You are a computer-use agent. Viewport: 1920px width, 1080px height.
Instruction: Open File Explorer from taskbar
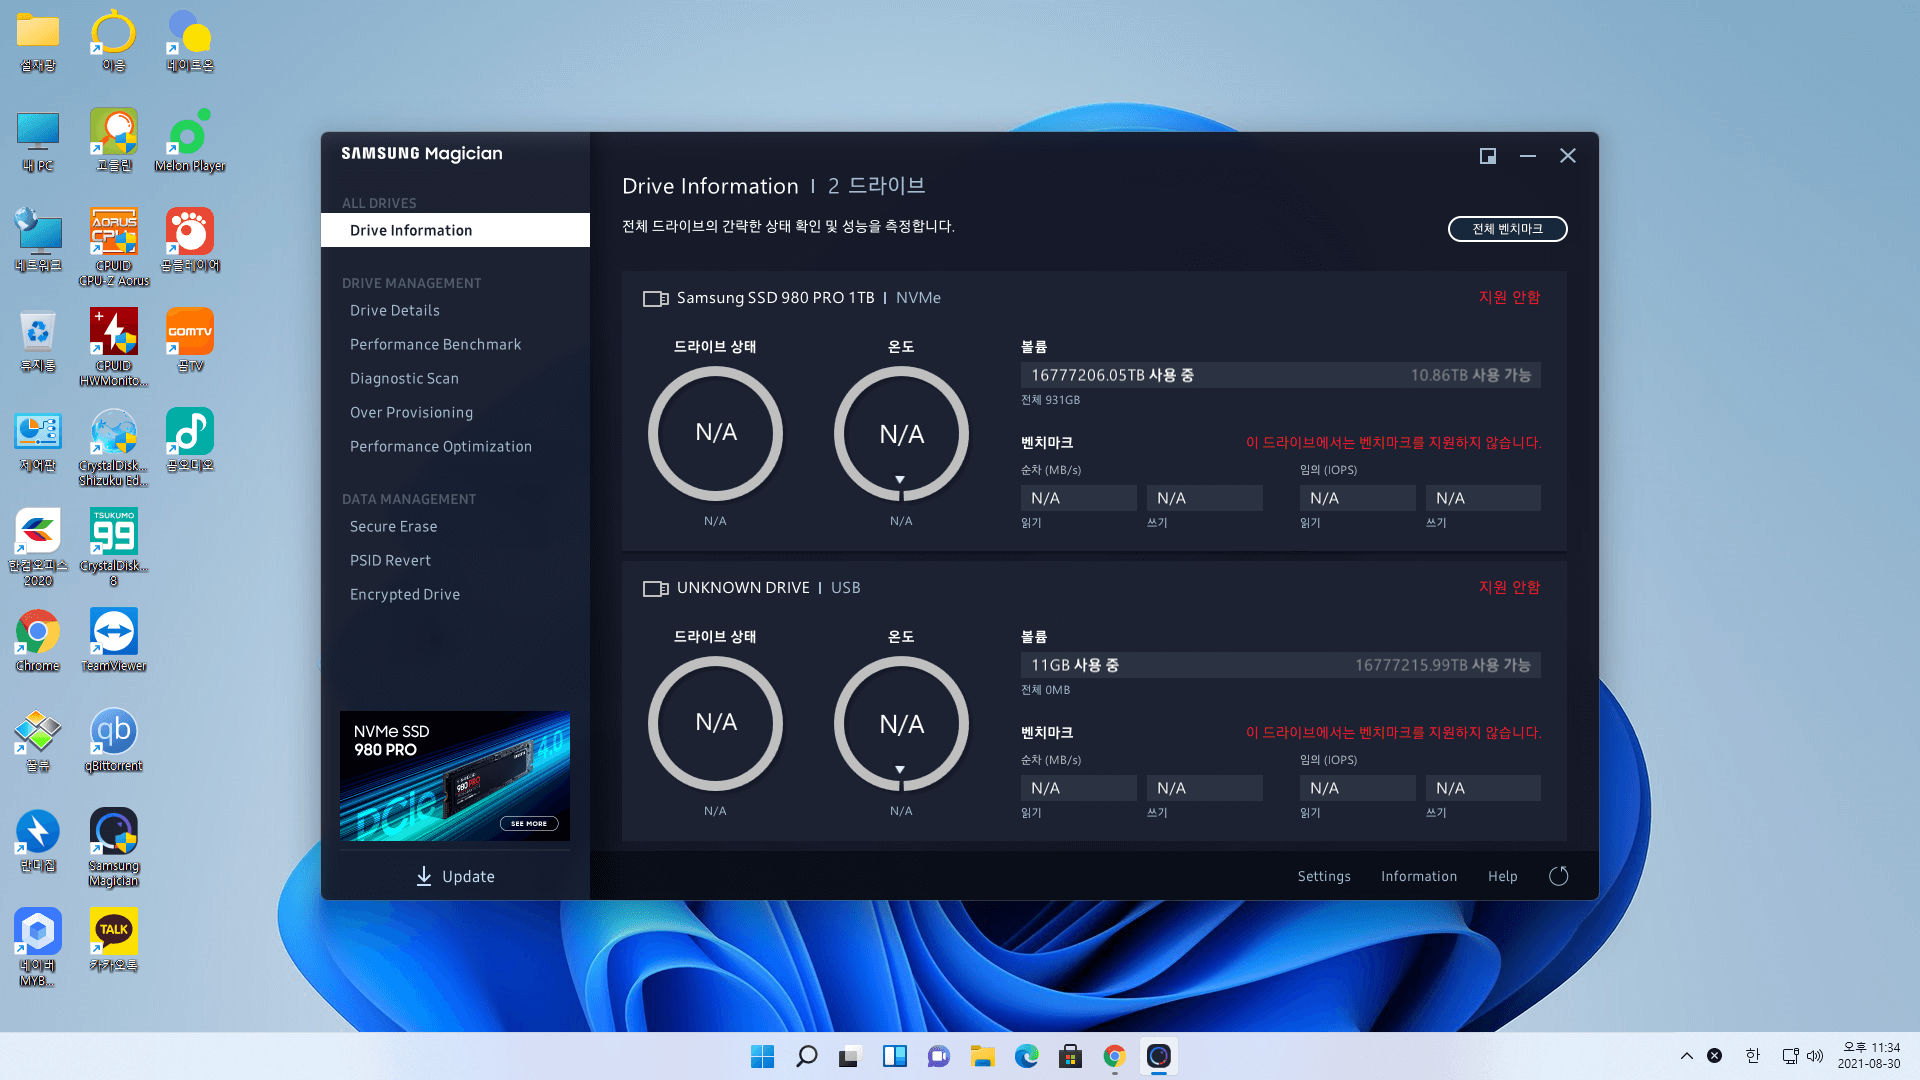click(982, 1056)
